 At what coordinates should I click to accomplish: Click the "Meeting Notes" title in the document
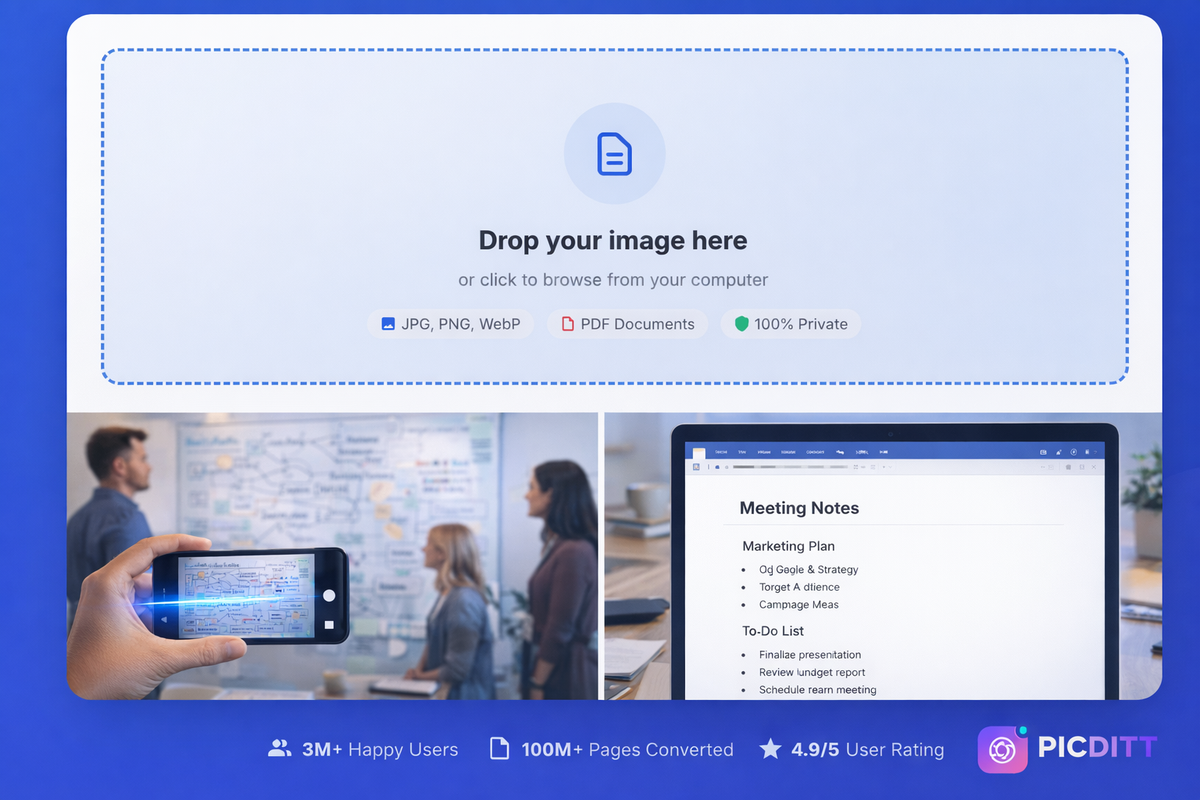click(799, 508)
